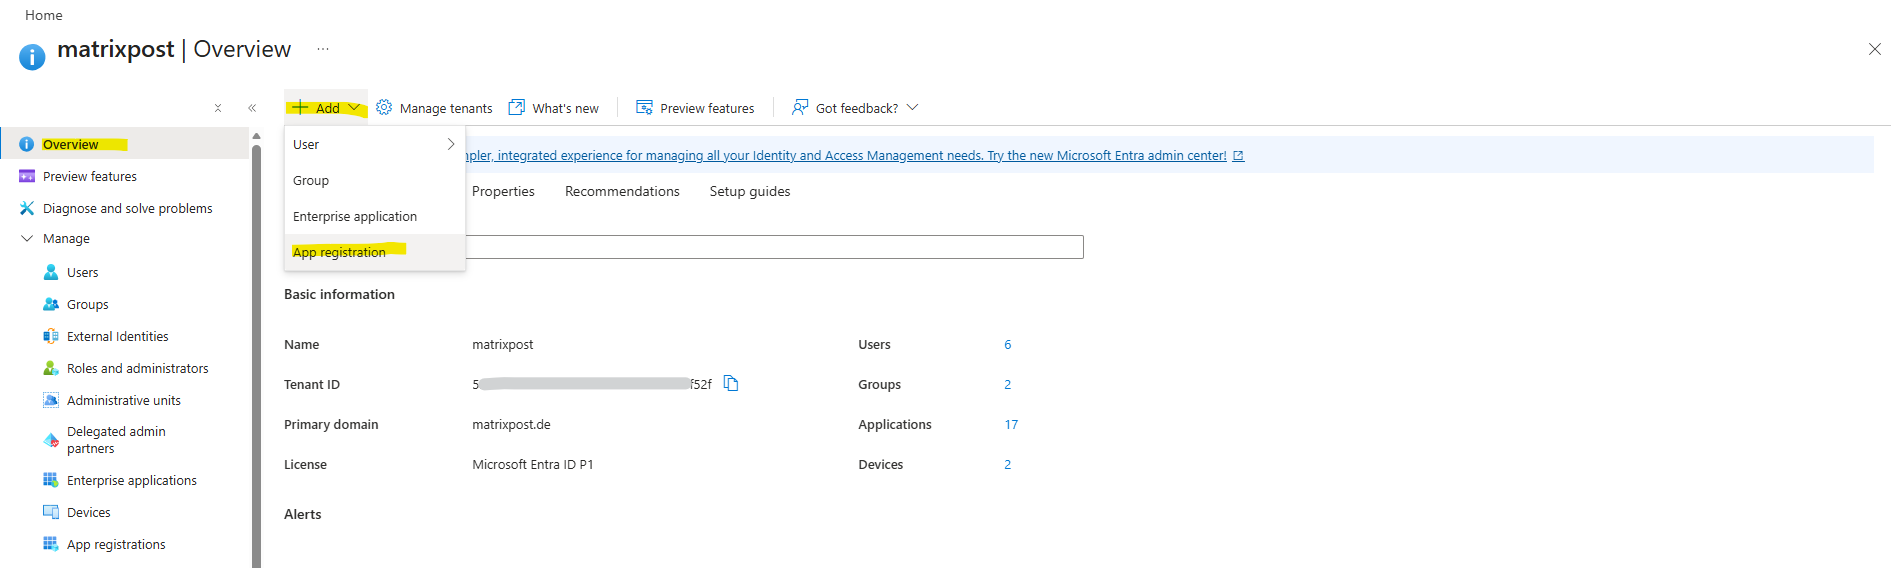Click the External Identities sidebar icon
Image resolution: width=1896 pixels, height=568 pixels.
pyautogui.click(x=51, y=336)
